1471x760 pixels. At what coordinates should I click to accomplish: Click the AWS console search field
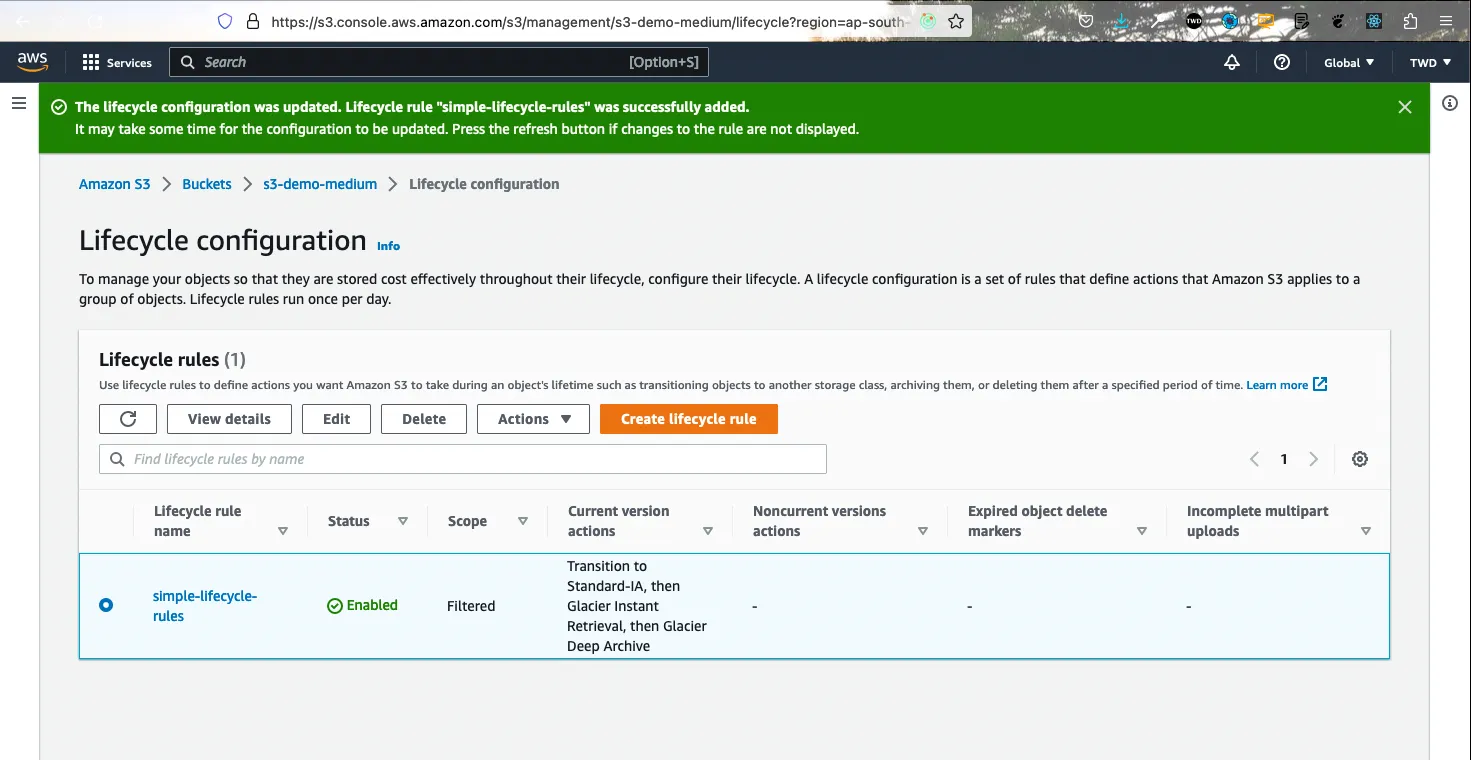(439, 62)
